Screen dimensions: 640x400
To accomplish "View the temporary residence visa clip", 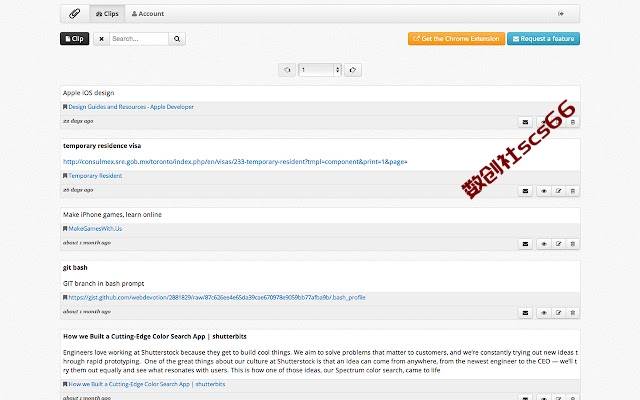I will pos(544,191).
